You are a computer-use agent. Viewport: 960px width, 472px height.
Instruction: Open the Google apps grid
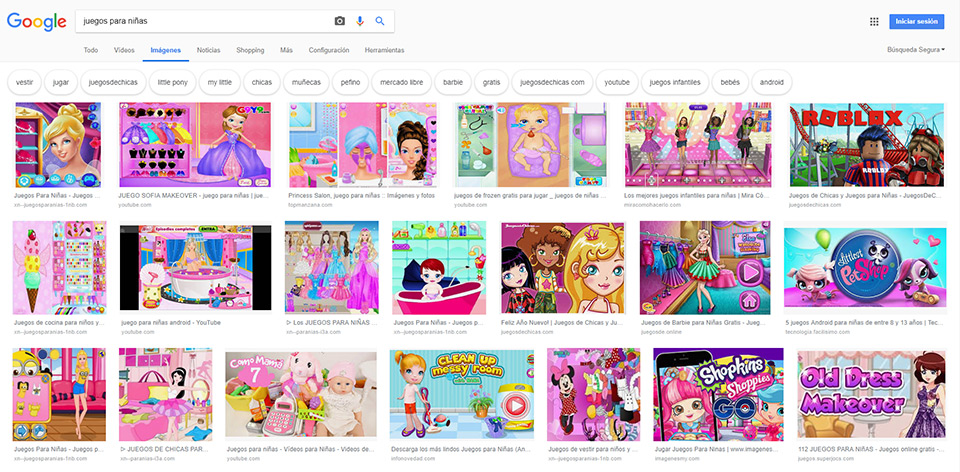coord(874,21)
